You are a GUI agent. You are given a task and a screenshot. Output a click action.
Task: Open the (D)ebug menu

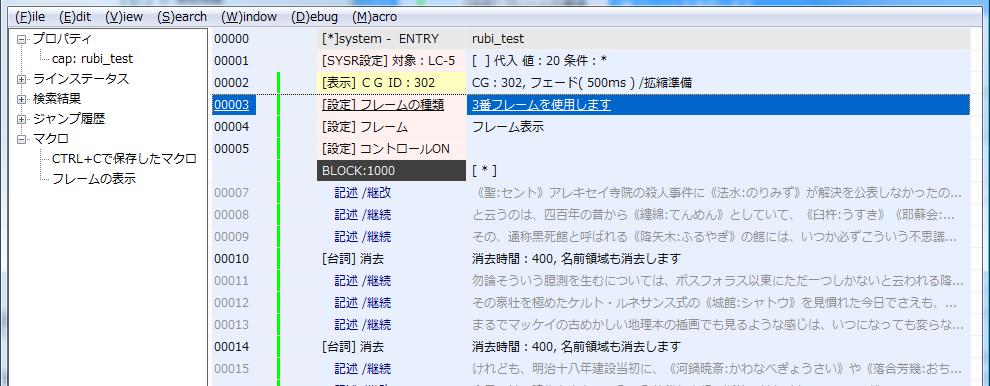point(314,17)
